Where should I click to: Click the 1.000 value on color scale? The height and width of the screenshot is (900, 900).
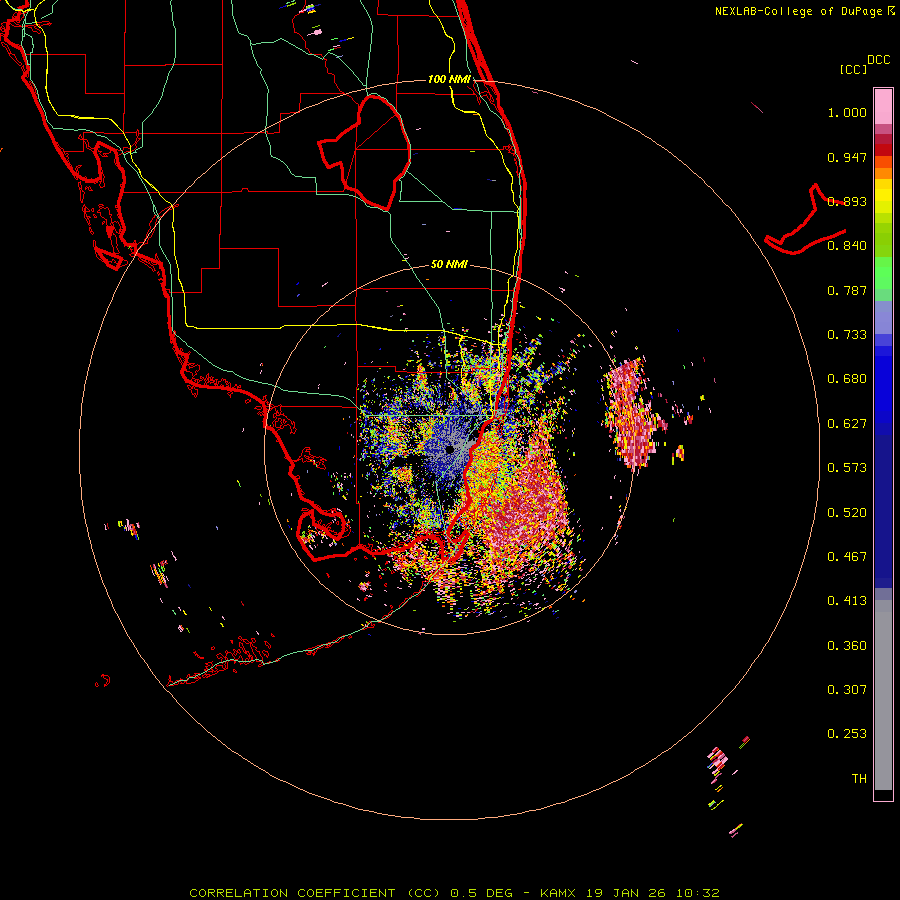(847, 112)
